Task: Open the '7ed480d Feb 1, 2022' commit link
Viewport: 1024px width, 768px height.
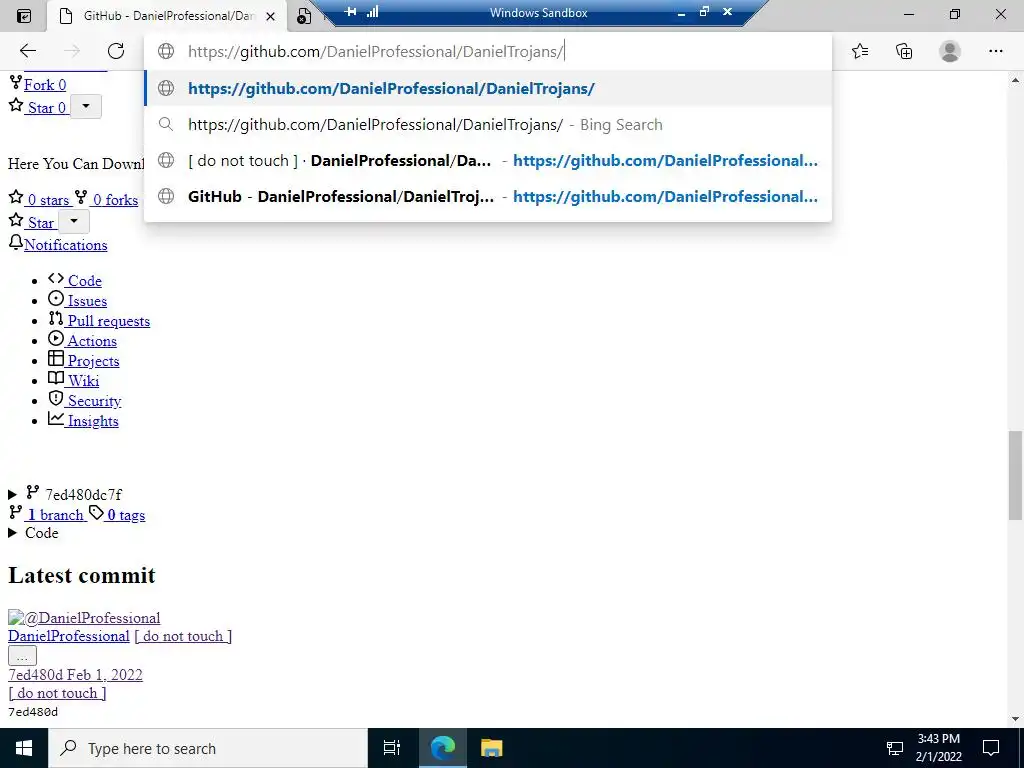Action: [75, 675]
